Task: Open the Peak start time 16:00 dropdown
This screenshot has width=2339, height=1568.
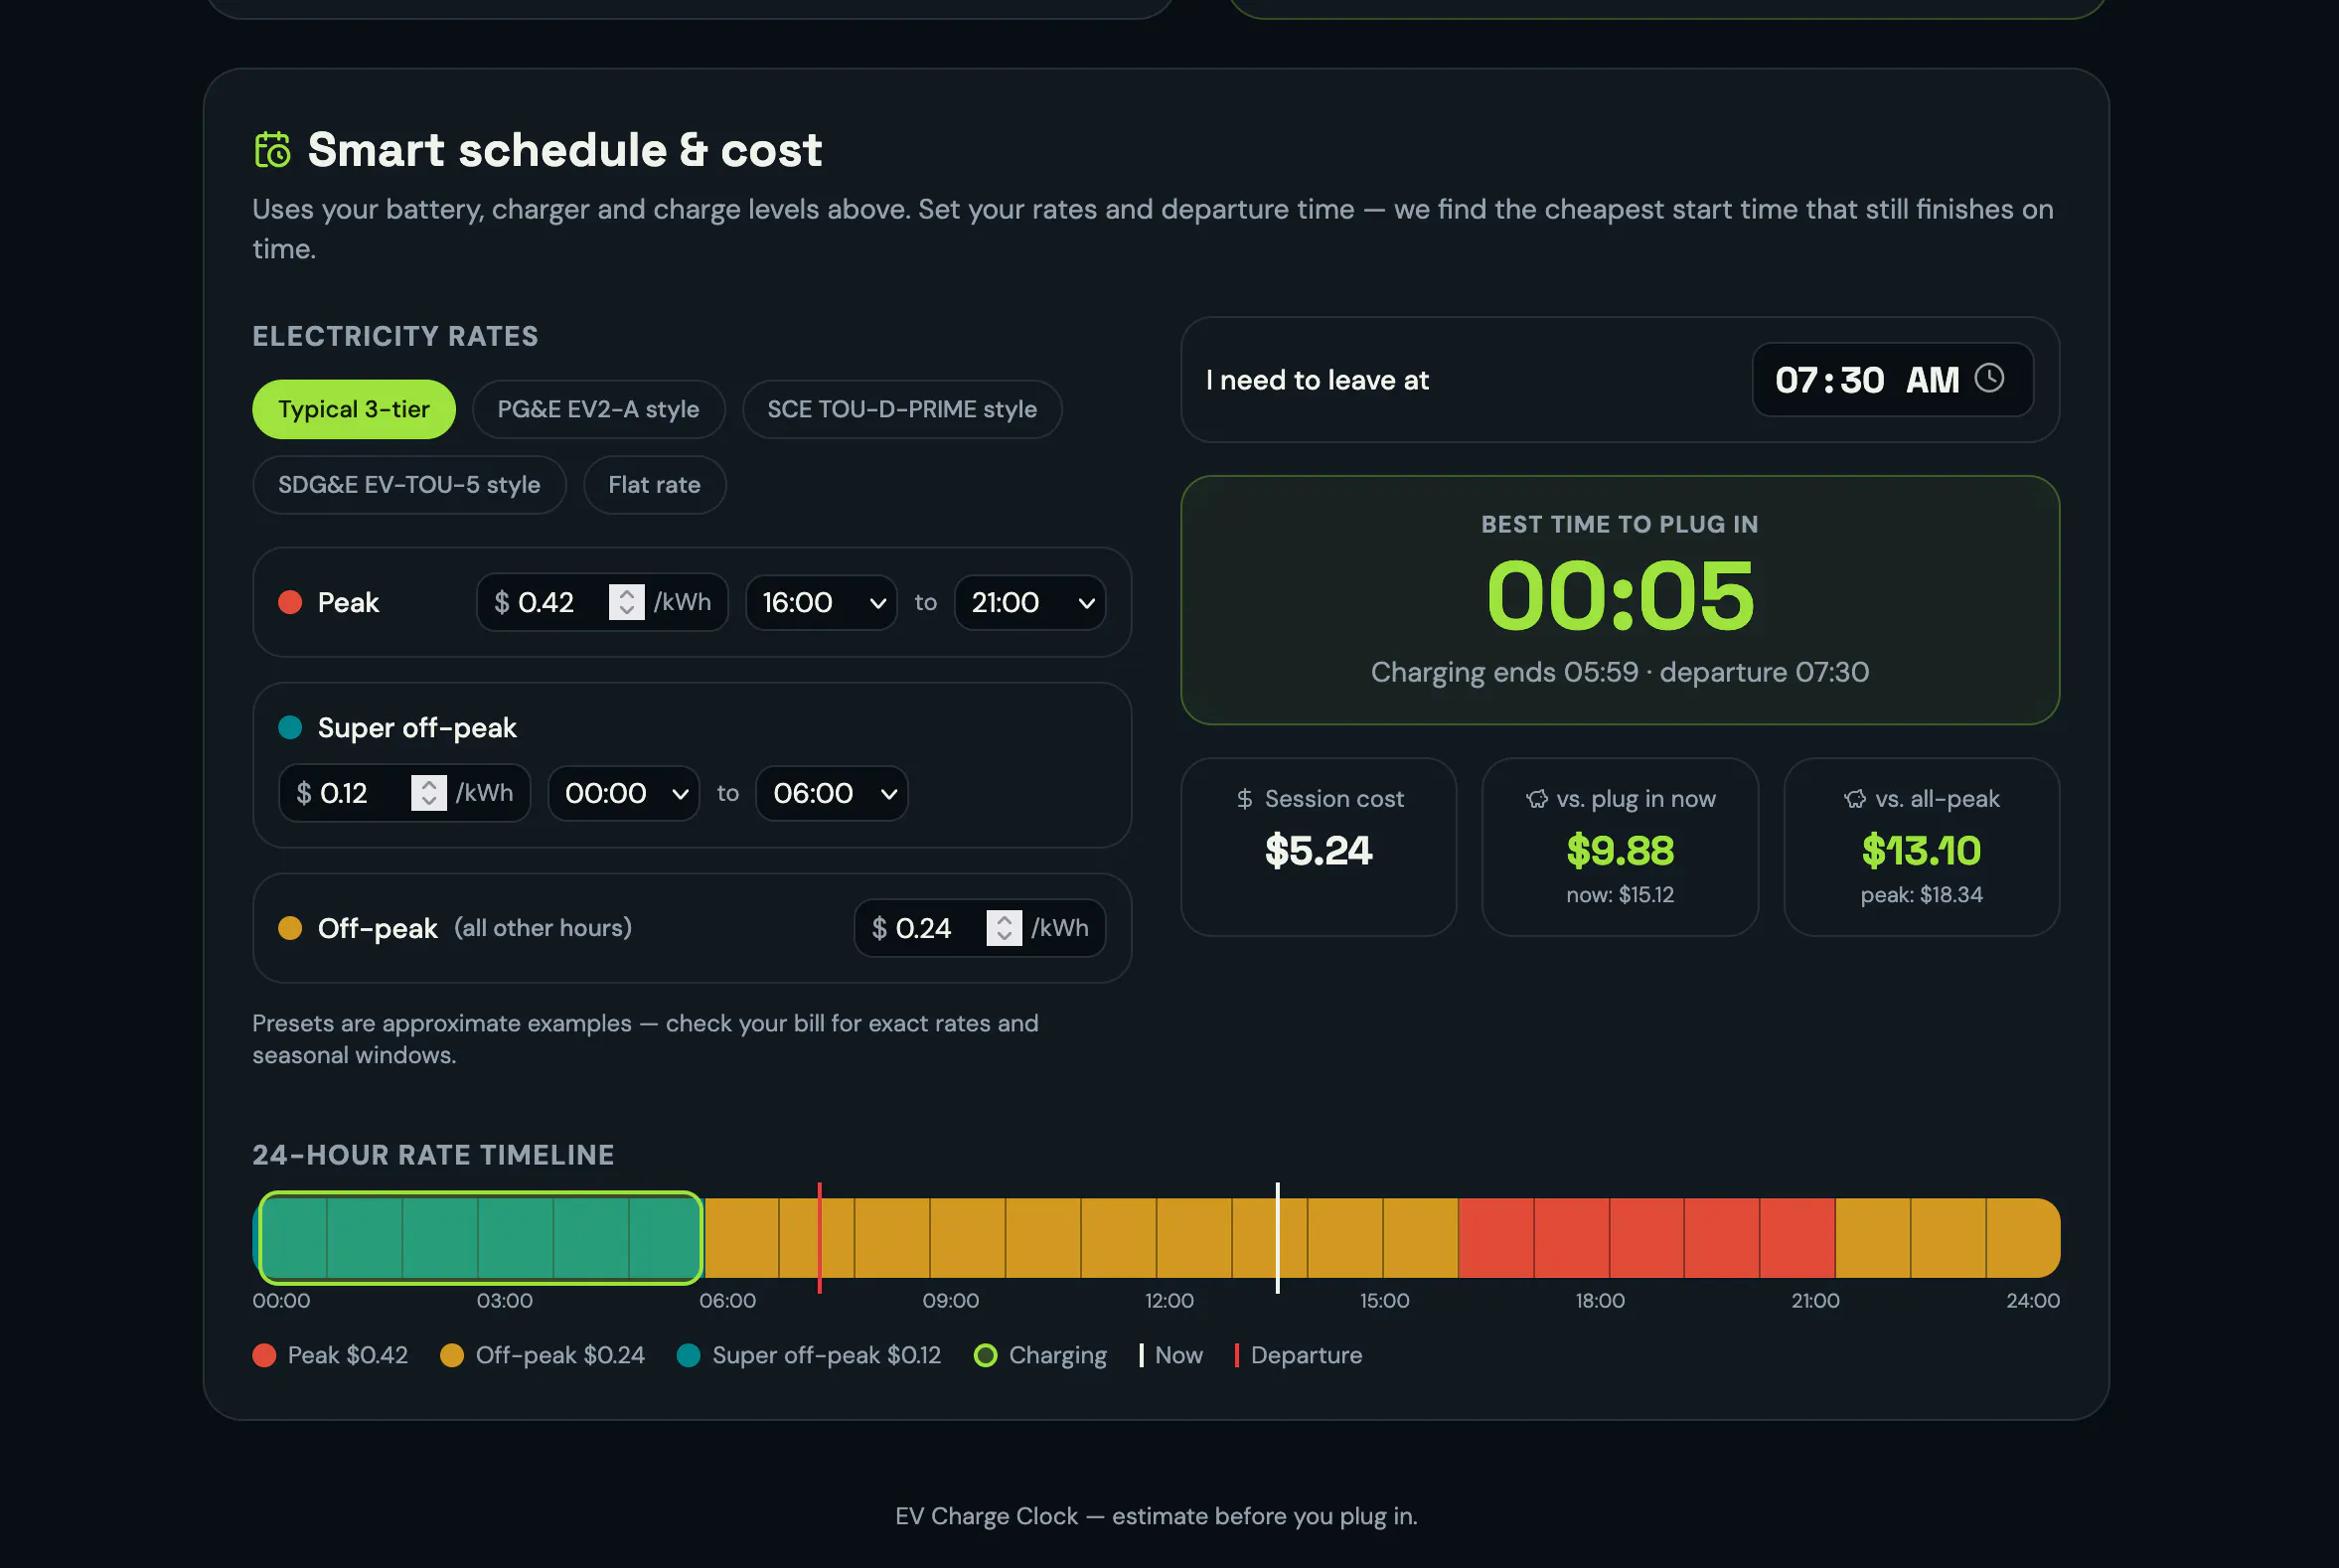Action: tap(822, 602)
